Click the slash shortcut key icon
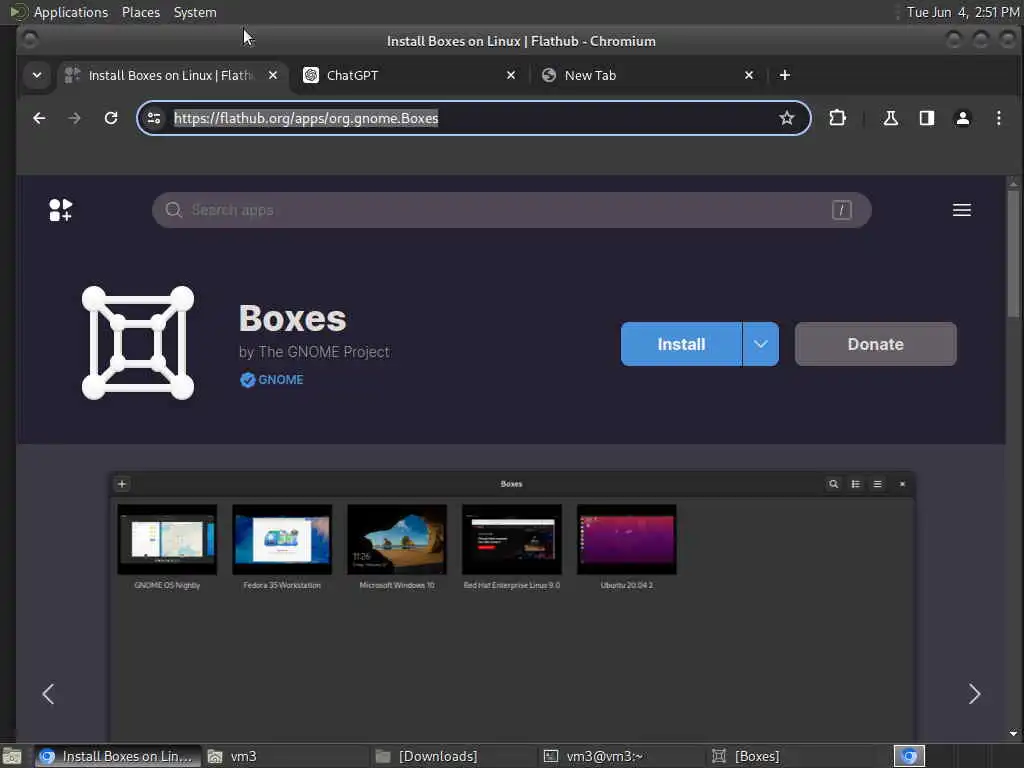 pos(841,210)
